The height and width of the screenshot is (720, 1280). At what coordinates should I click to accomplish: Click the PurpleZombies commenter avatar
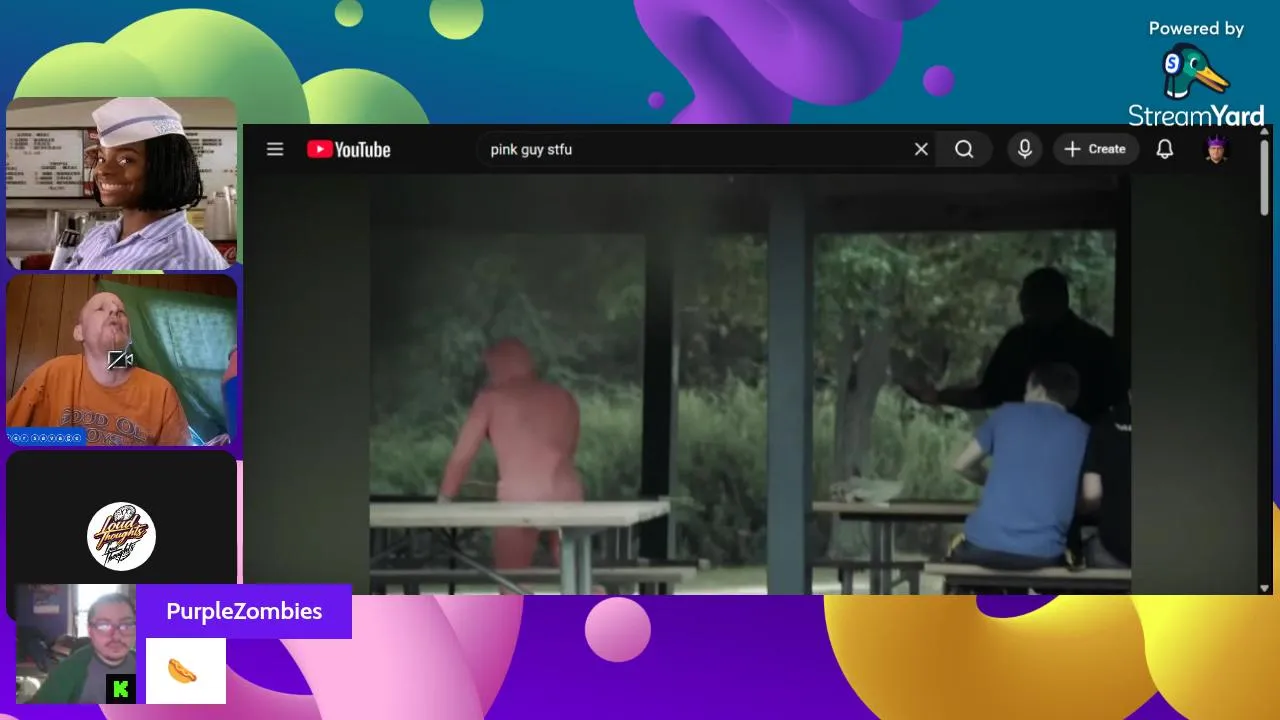tap(76, 644)
